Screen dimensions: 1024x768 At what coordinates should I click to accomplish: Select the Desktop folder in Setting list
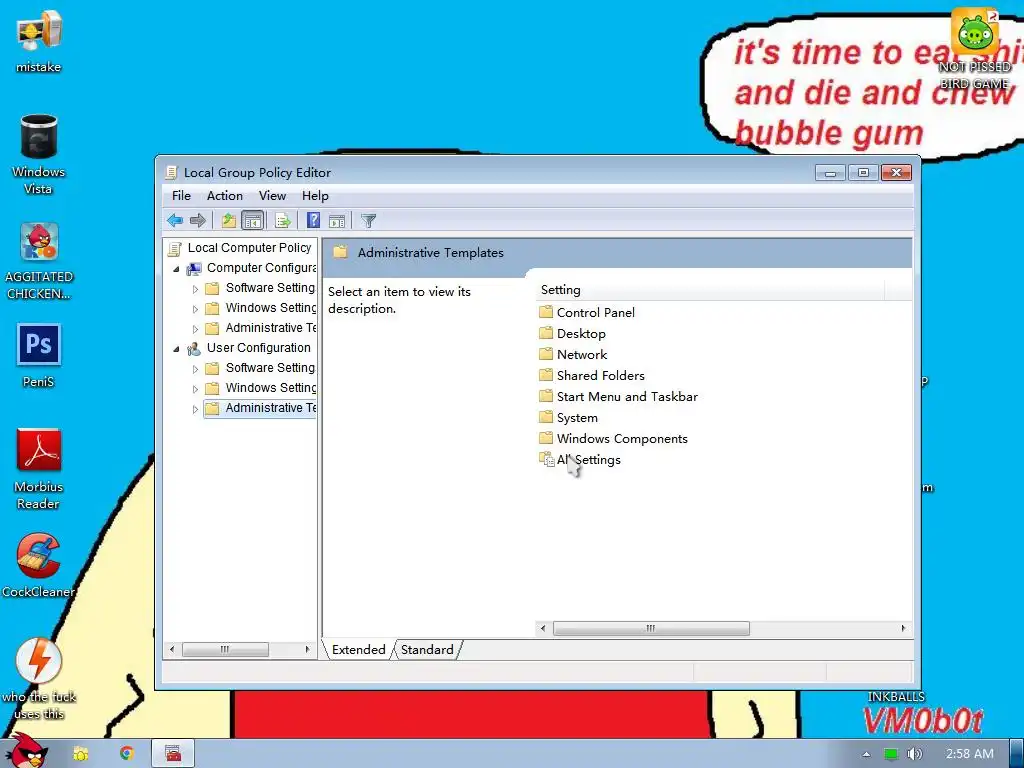coord(573,333)
